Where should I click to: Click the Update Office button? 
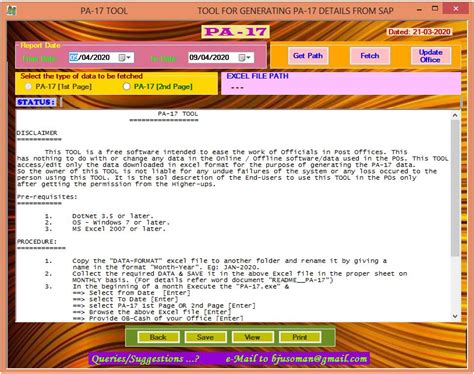430,56
